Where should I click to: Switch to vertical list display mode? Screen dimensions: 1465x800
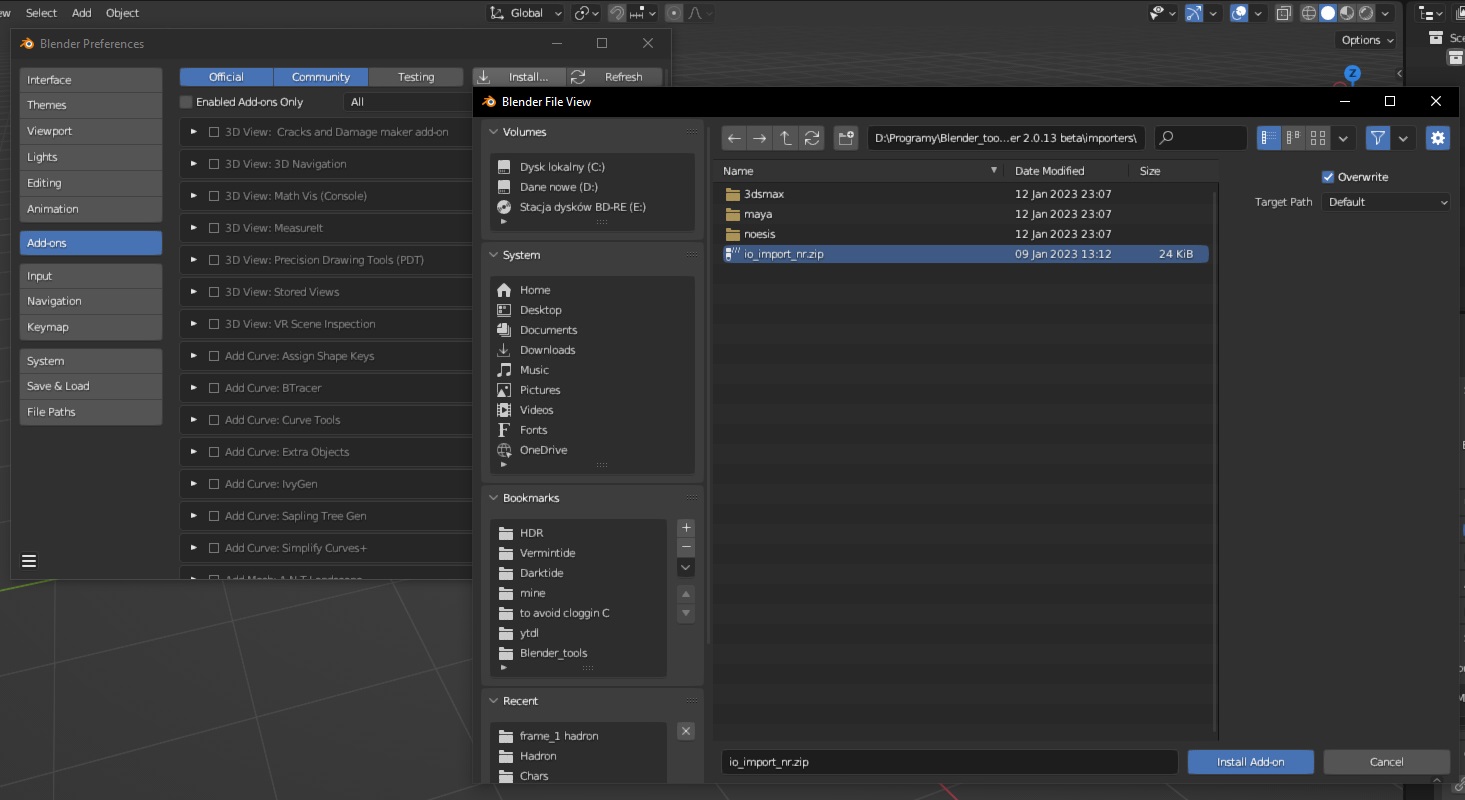[1268, 138]
